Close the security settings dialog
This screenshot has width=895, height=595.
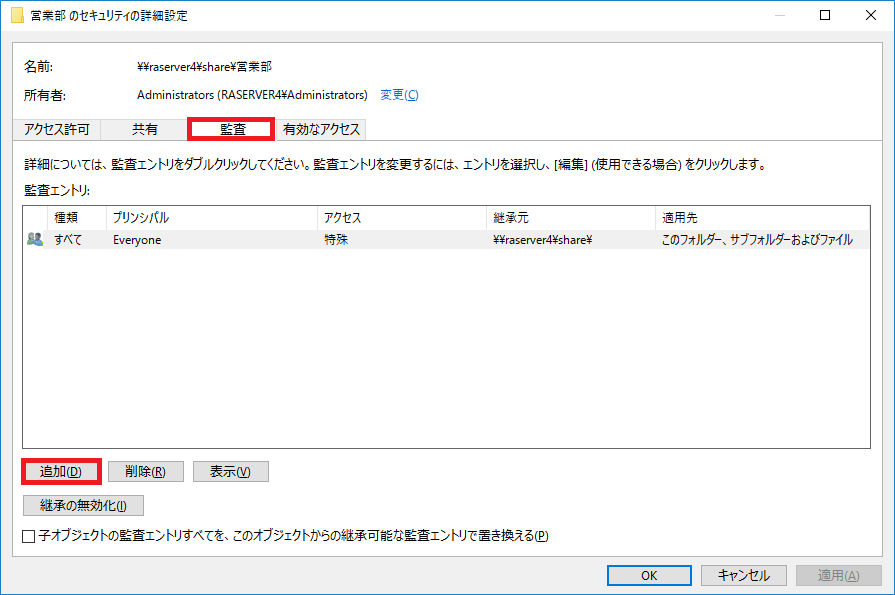point(870,15)
